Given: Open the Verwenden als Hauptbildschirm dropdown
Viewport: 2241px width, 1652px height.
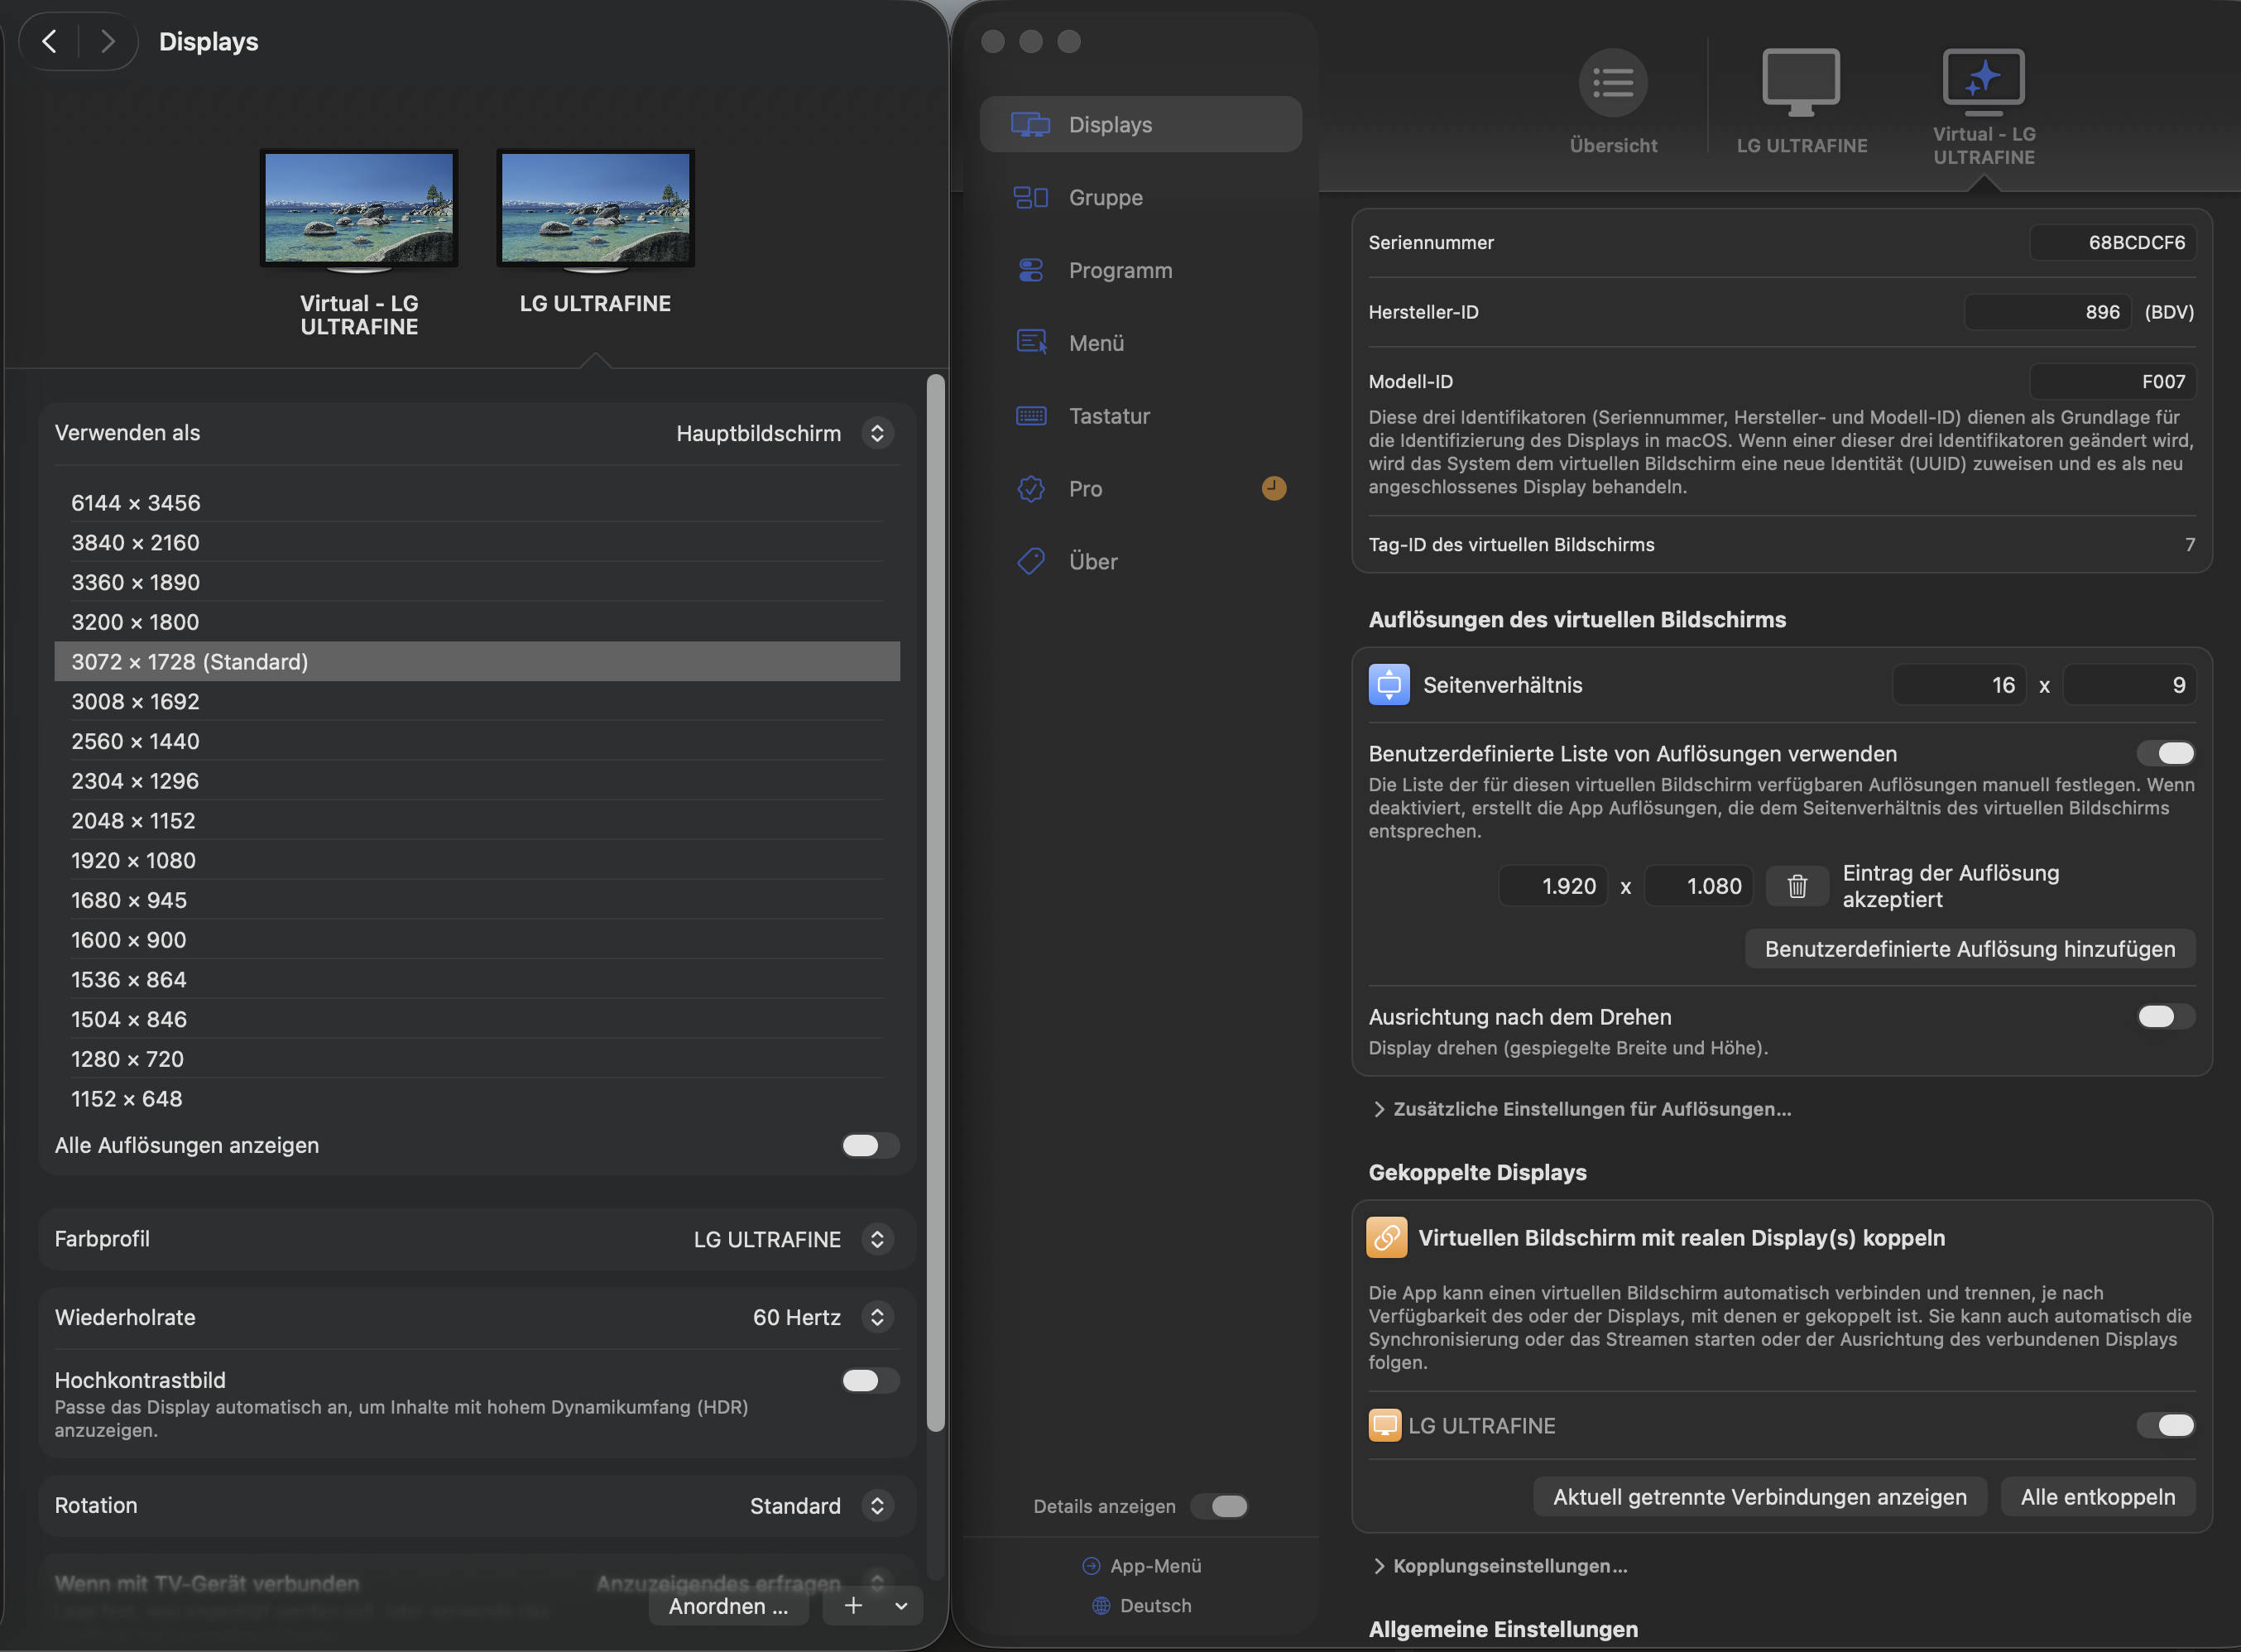Looking at the screenshot, I should point(877,433).
